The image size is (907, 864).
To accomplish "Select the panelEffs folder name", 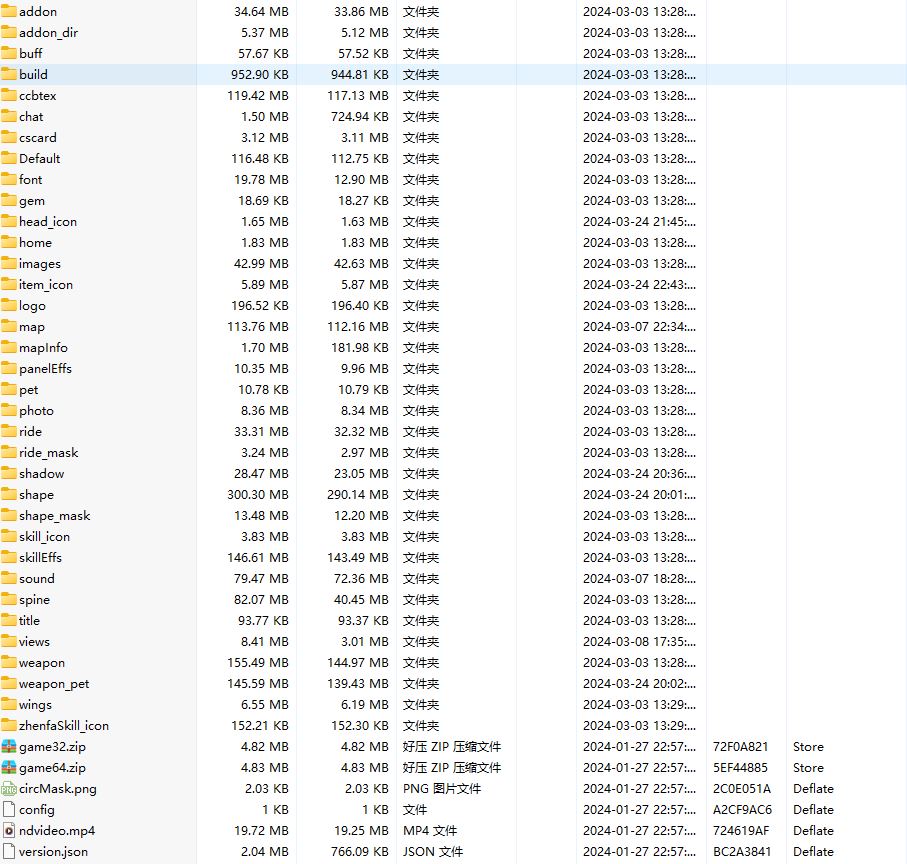I will click(x=45, y=369).
